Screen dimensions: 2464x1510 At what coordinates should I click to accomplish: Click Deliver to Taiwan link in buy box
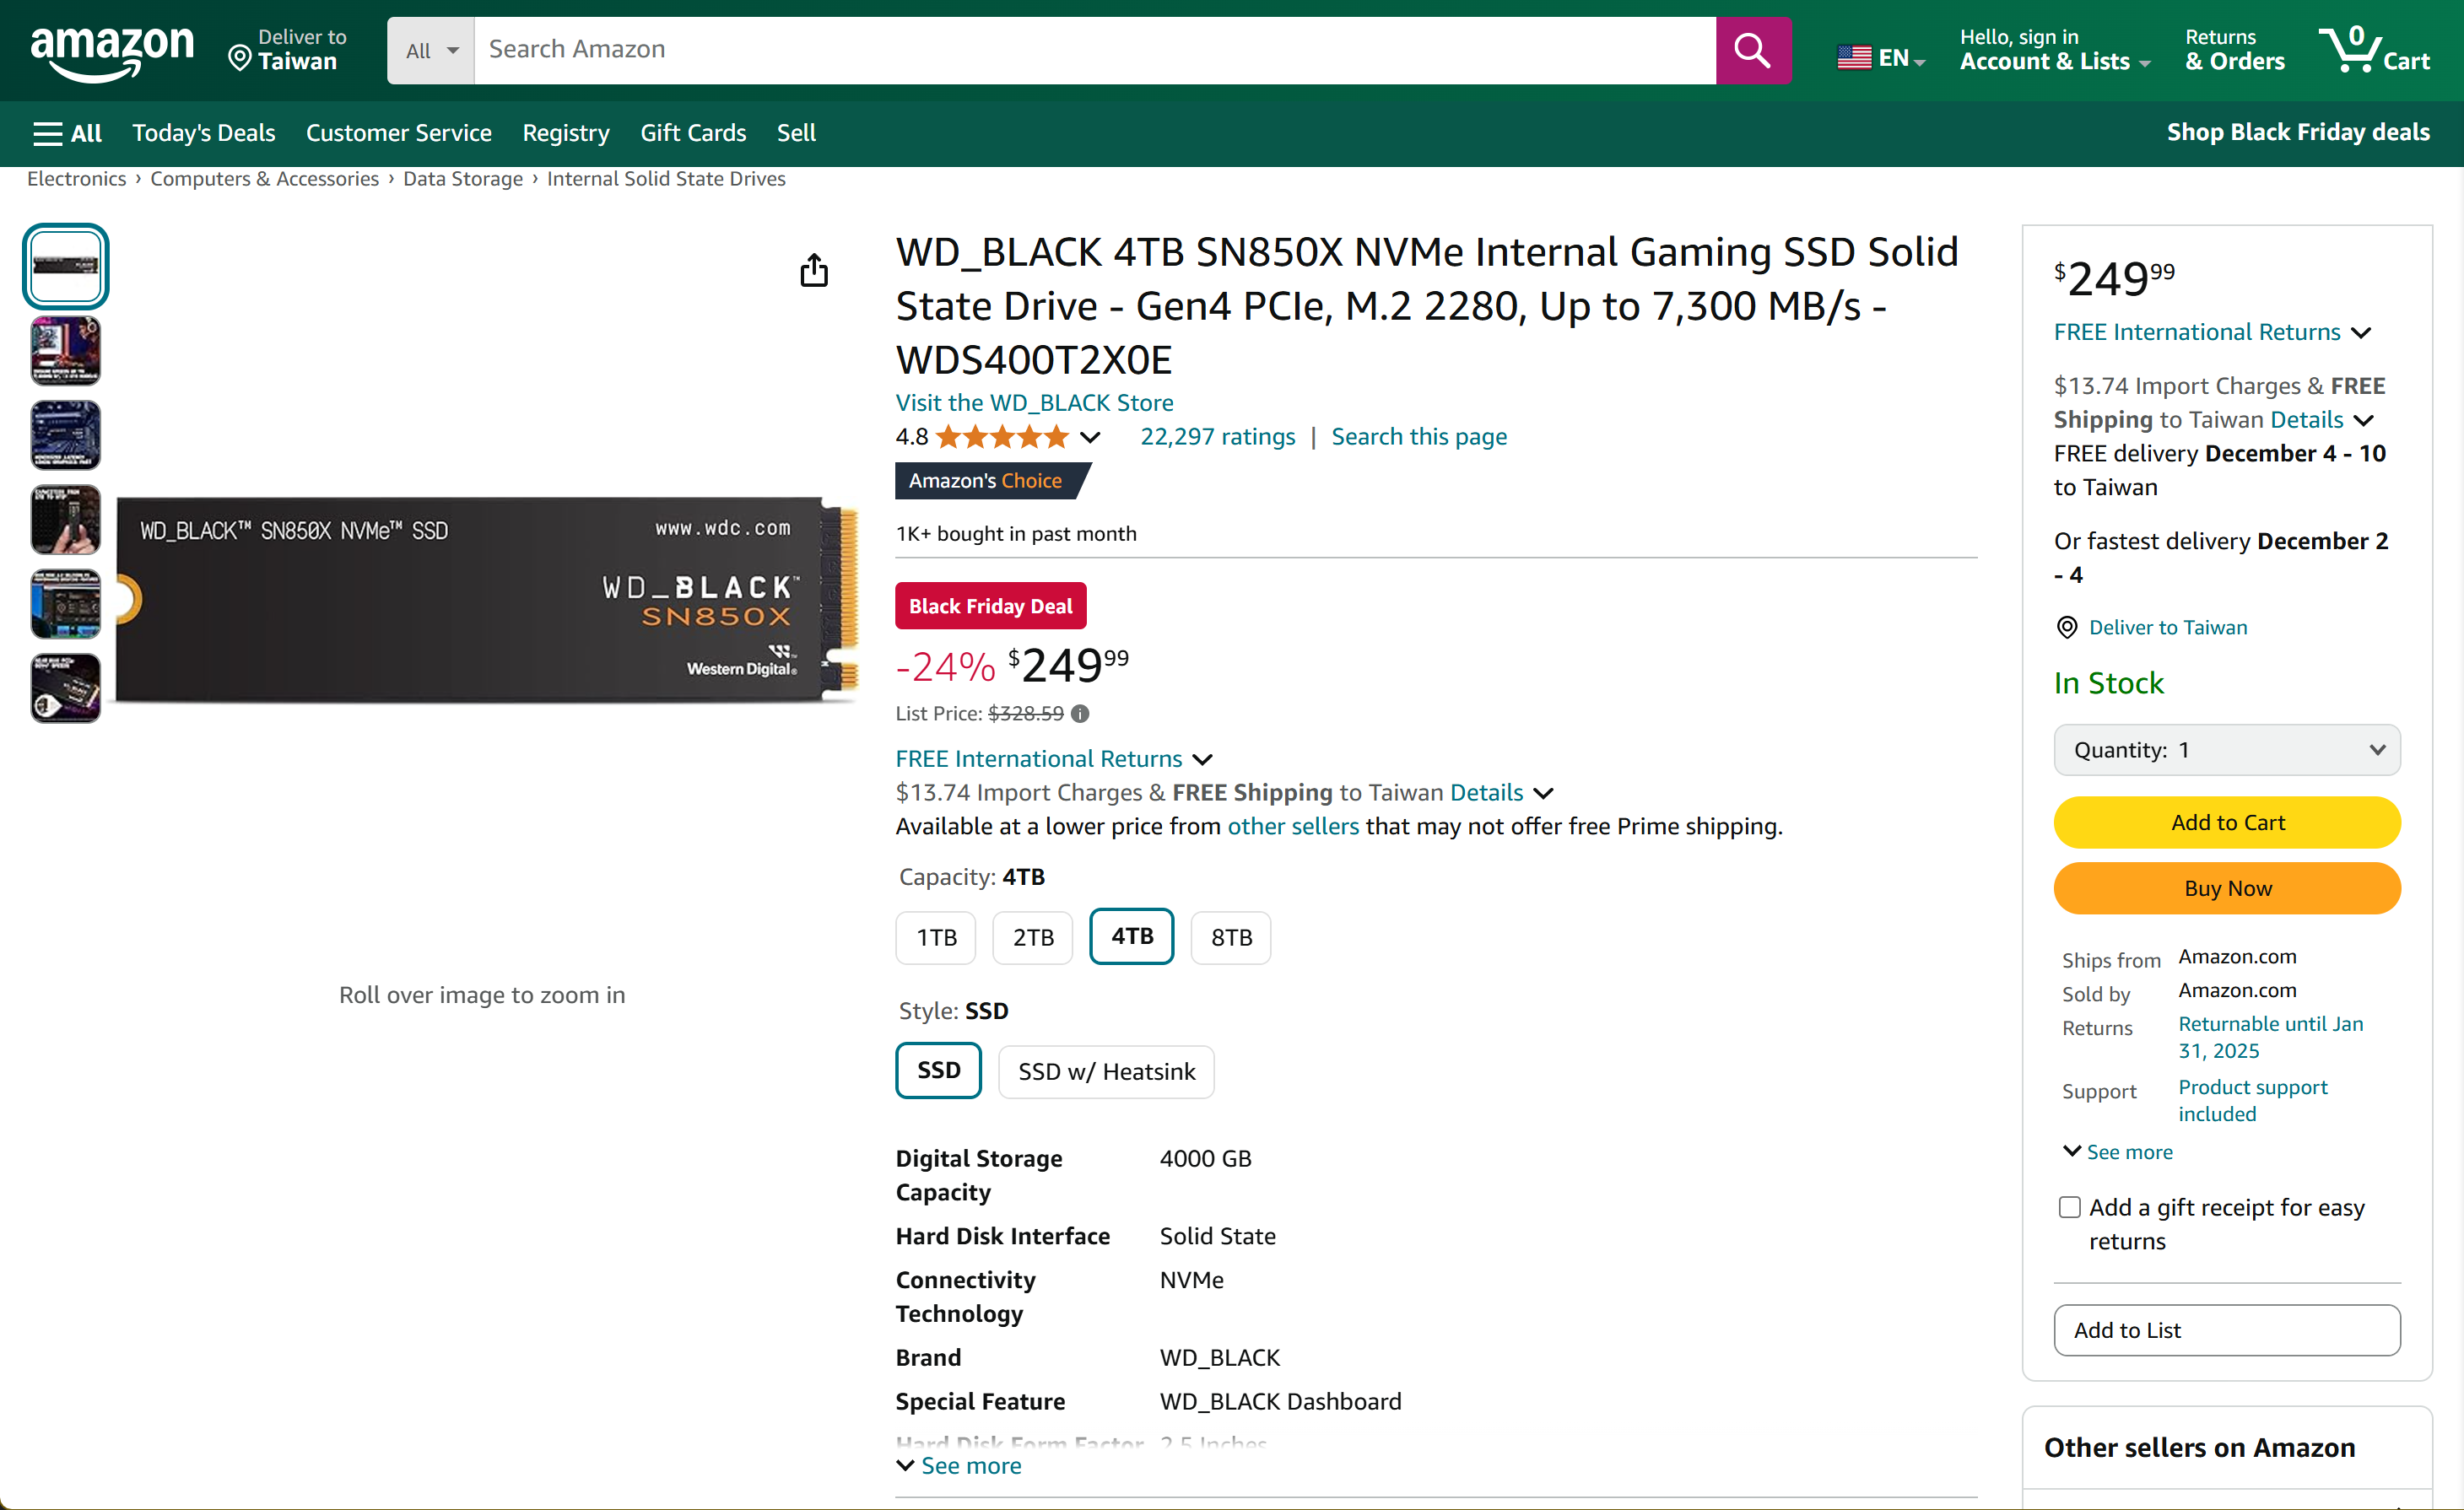click(2167, 627)
